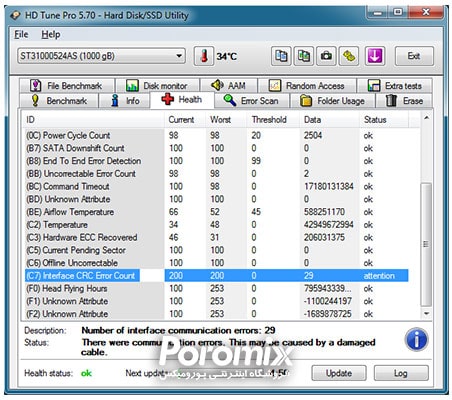
Task: Click the Worst column header
Action: coord(226,120)
